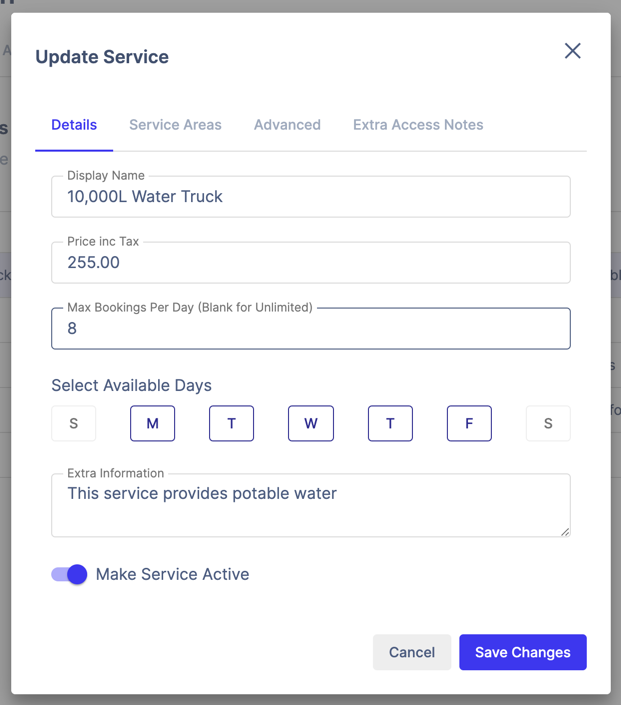621x705 pixels.
Task: Open the Service Areas tab
Action: coord(175,125)
